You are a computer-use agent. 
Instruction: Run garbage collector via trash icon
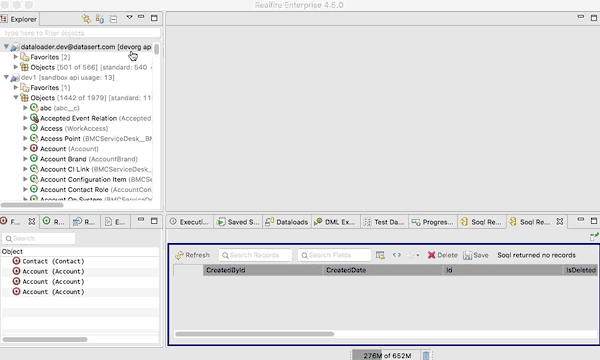pos(426,355)
